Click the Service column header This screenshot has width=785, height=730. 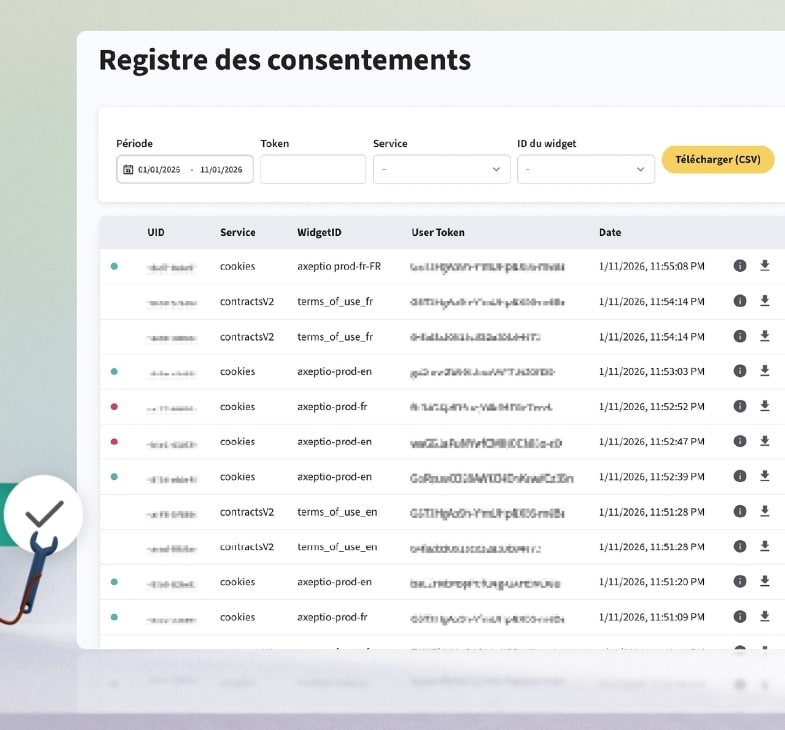point(238,232)
